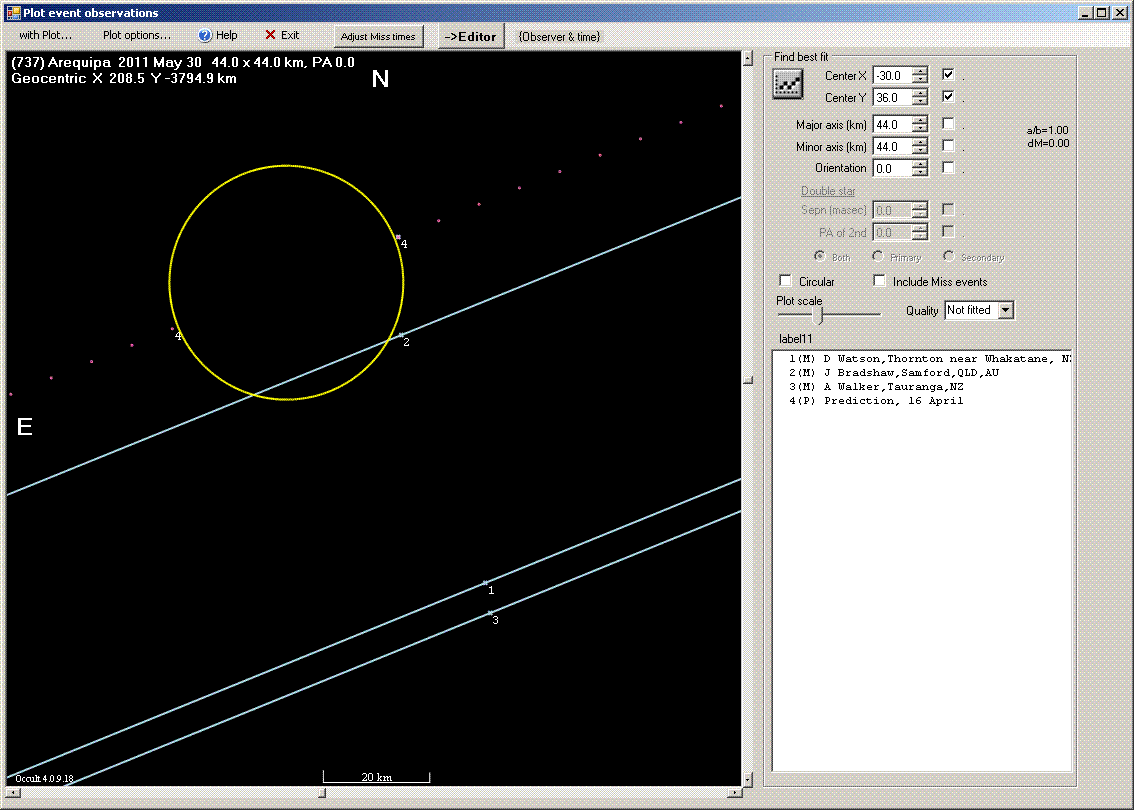
Task: Open the 'with Plot...' menu
Action: click(46, 35)
